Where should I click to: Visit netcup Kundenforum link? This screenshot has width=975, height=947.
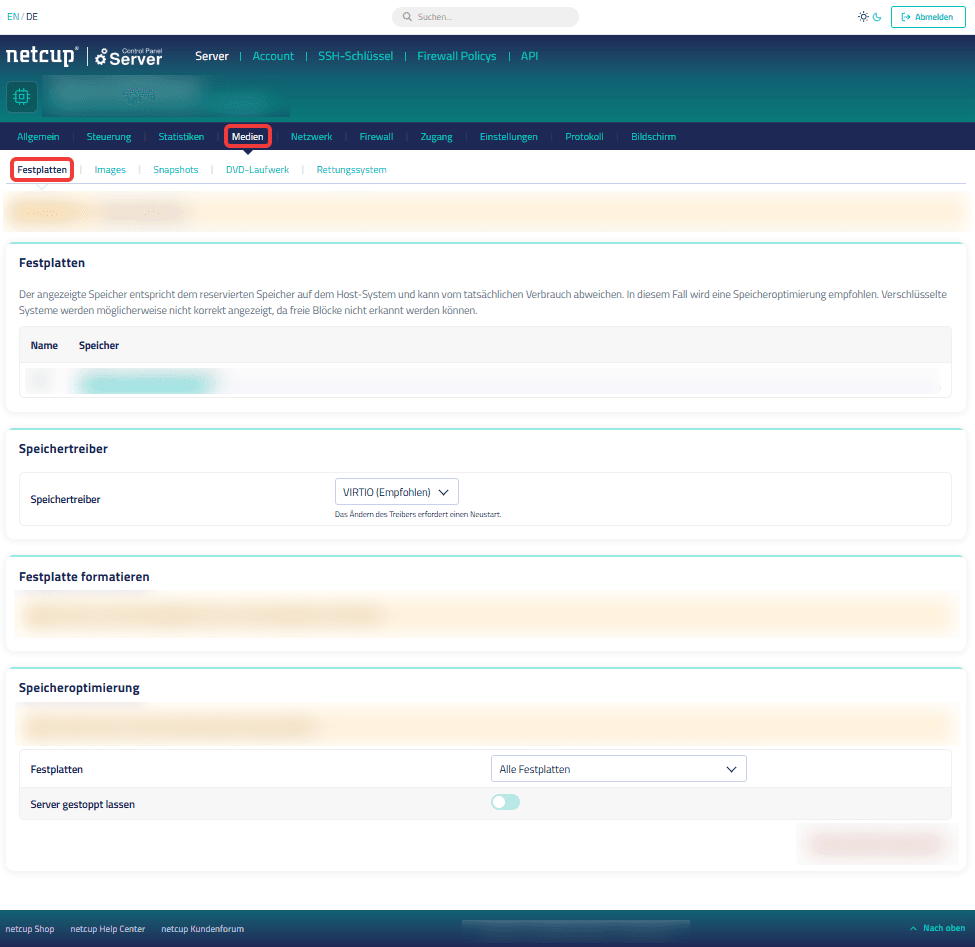point(203,929)
